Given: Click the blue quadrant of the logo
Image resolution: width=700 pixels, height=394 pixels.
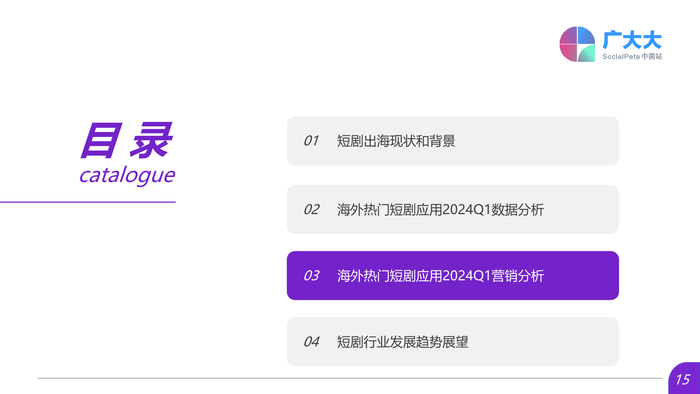Looking at the screenshot, I should (x=587, y=35).
